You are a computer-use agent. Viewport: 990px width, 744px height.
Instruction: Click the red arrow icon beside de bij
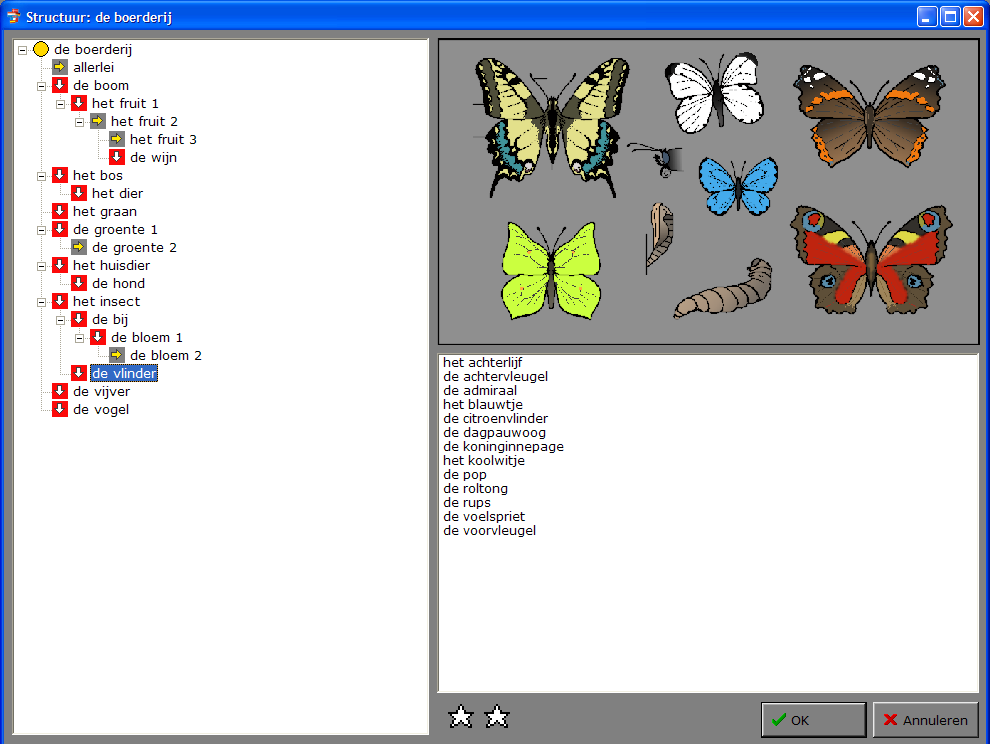[79, 319]
